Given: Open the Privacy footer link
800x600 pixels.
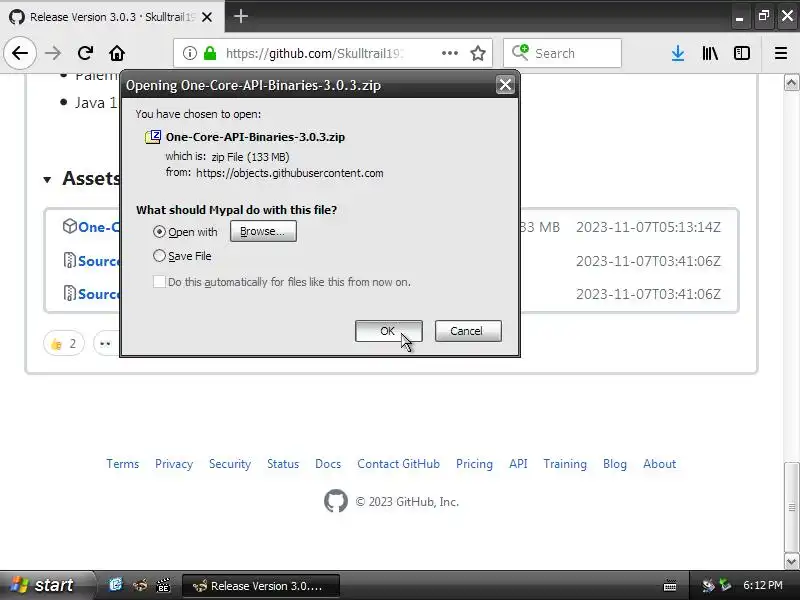Looking at the screenshot, I should coord(174,464).
